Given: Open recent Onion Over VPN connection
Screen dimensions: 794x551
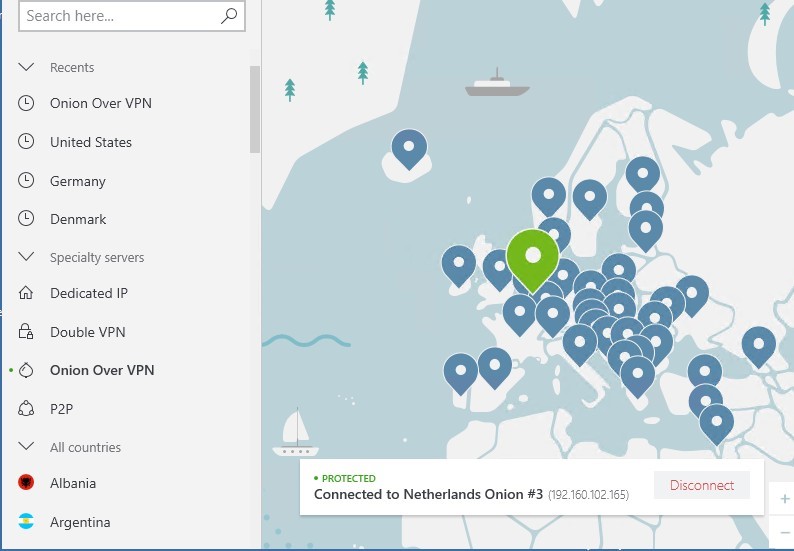Looking at the screenshot, I should [100, 104].
